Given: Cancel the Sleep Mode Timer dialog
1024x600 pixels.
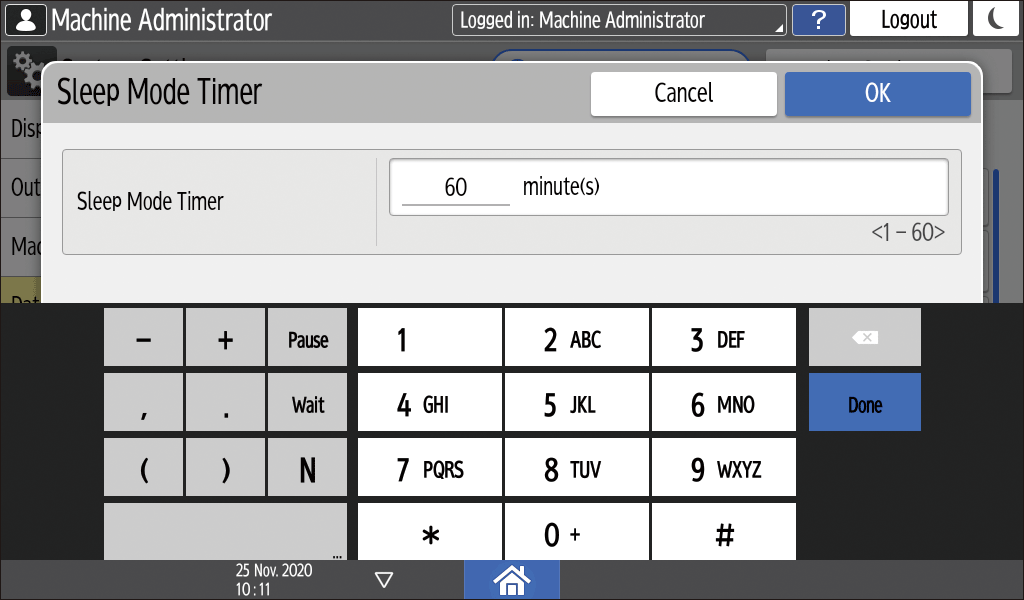Looking at the screenshot, I should click(x=683, y=93).
